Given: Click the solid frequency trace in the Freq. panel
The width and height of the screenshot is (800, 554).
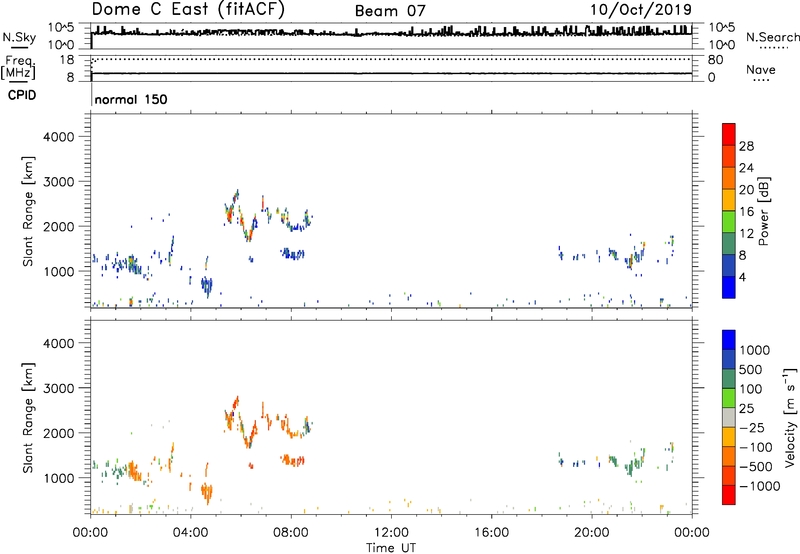Looking at the screenshot, I should pos(391,73).
